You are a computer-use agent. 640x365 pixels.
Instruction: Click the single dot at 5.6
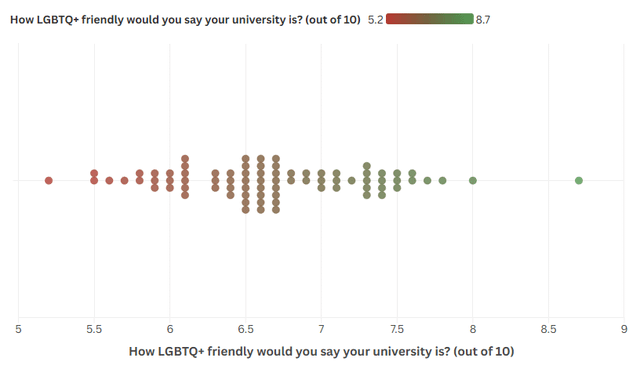109,180
